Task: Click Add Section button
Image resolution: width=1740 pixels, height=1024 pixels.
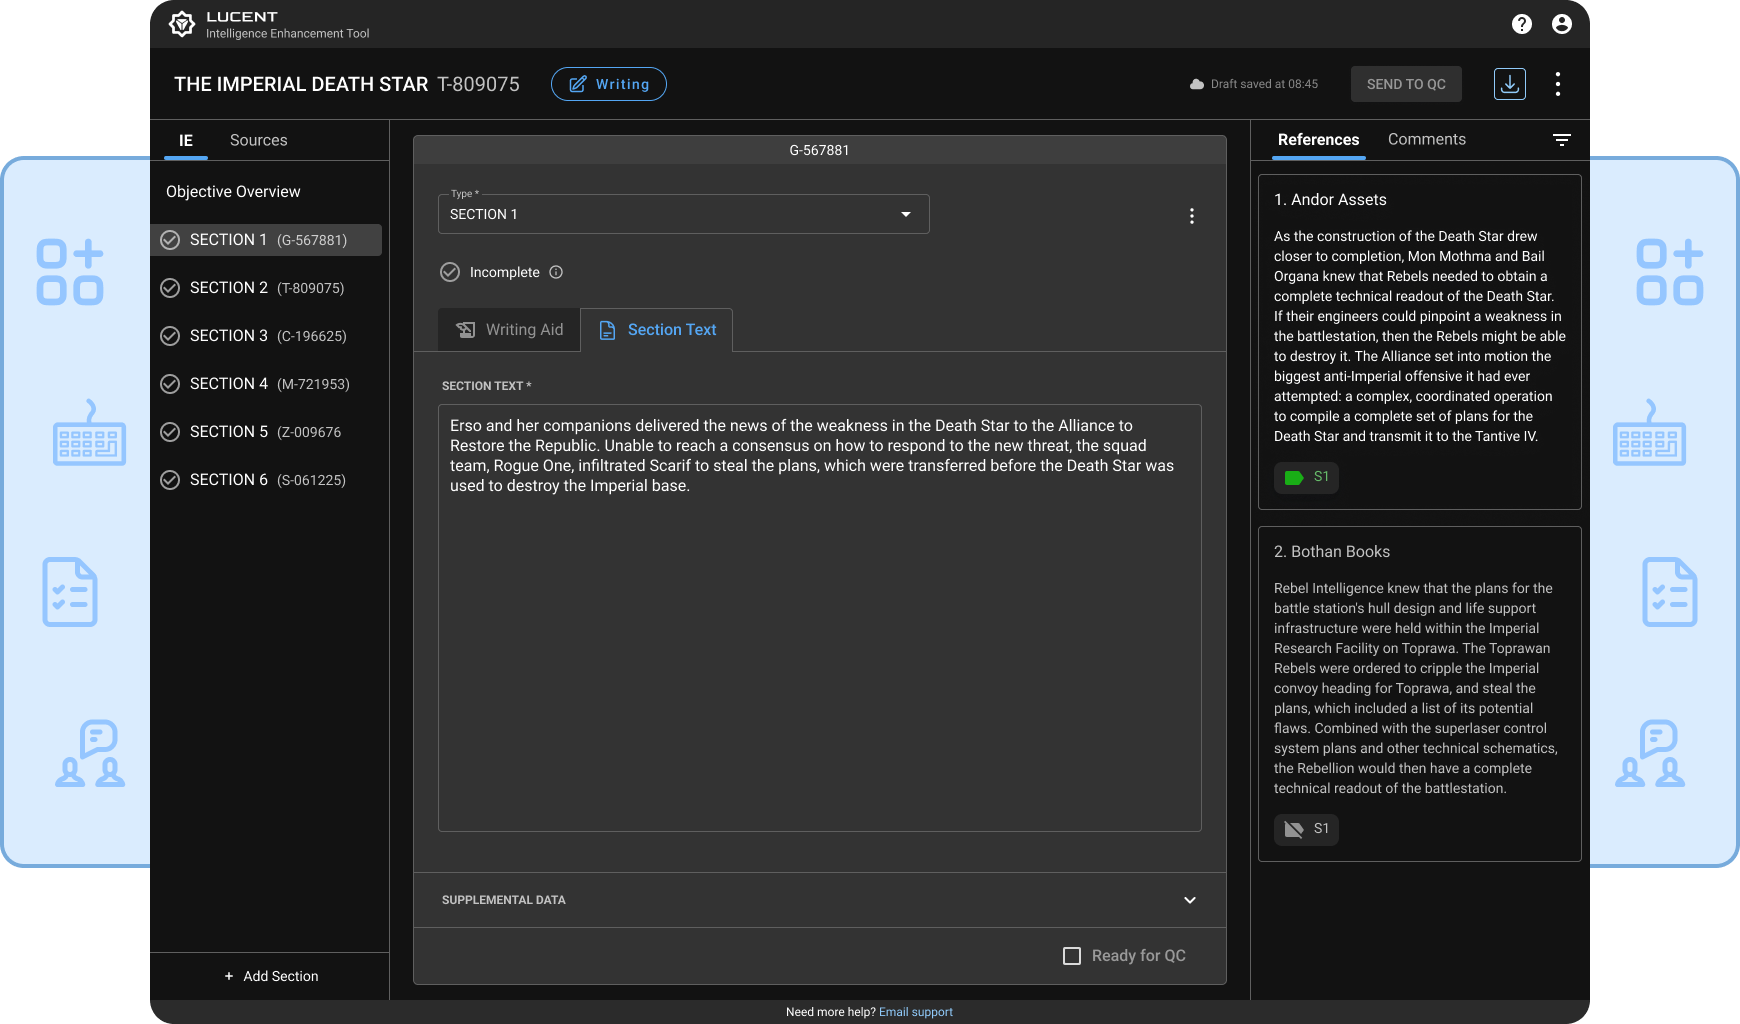Action: [x=271, y=976]
